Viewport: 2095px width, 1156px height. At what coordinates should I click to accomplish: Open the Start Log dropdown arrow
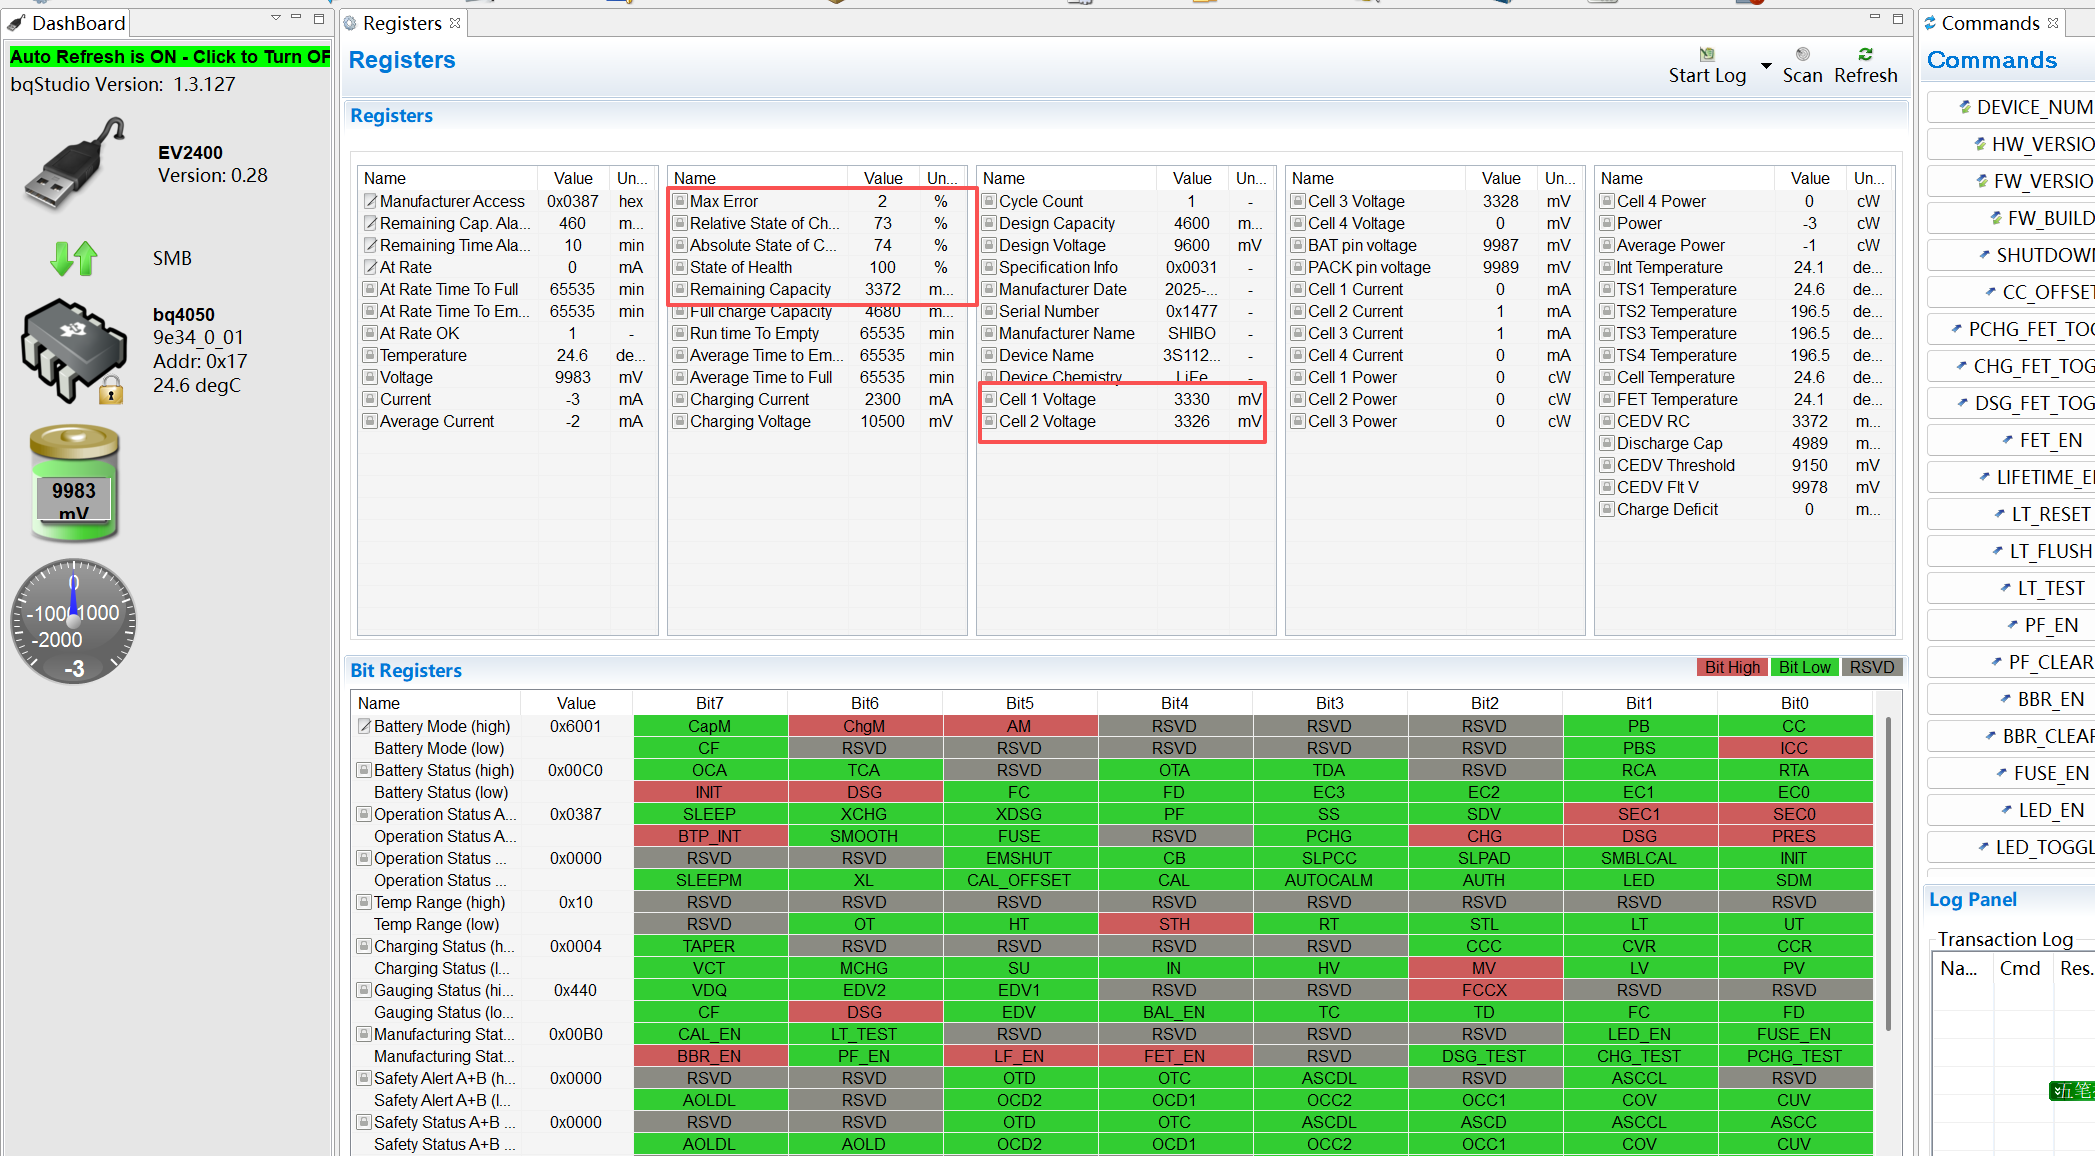click(1766, 66)
